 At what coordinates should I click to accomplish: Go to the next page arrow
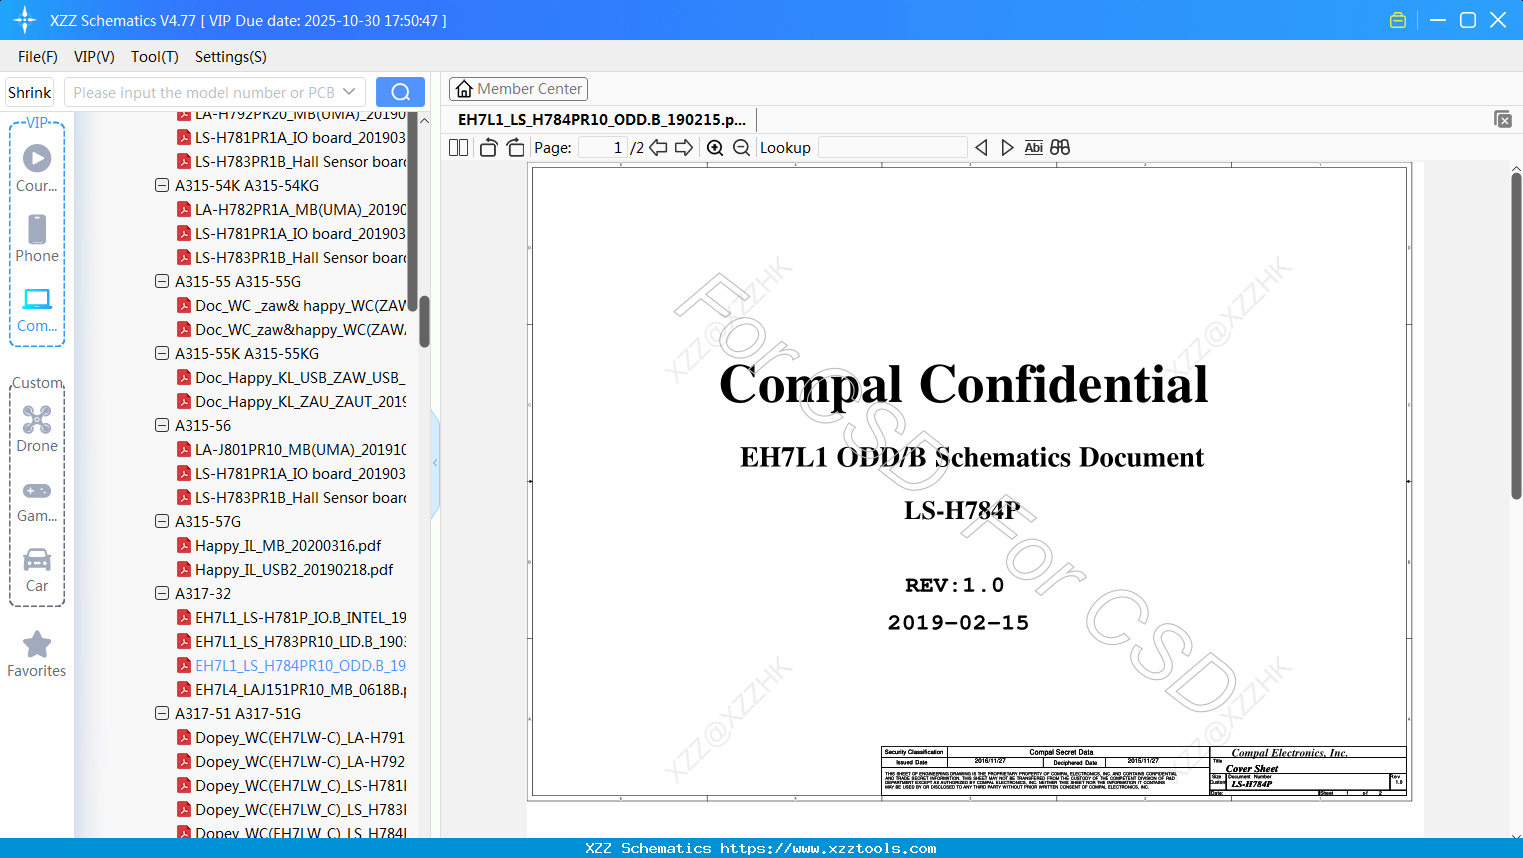pos(684,147)
